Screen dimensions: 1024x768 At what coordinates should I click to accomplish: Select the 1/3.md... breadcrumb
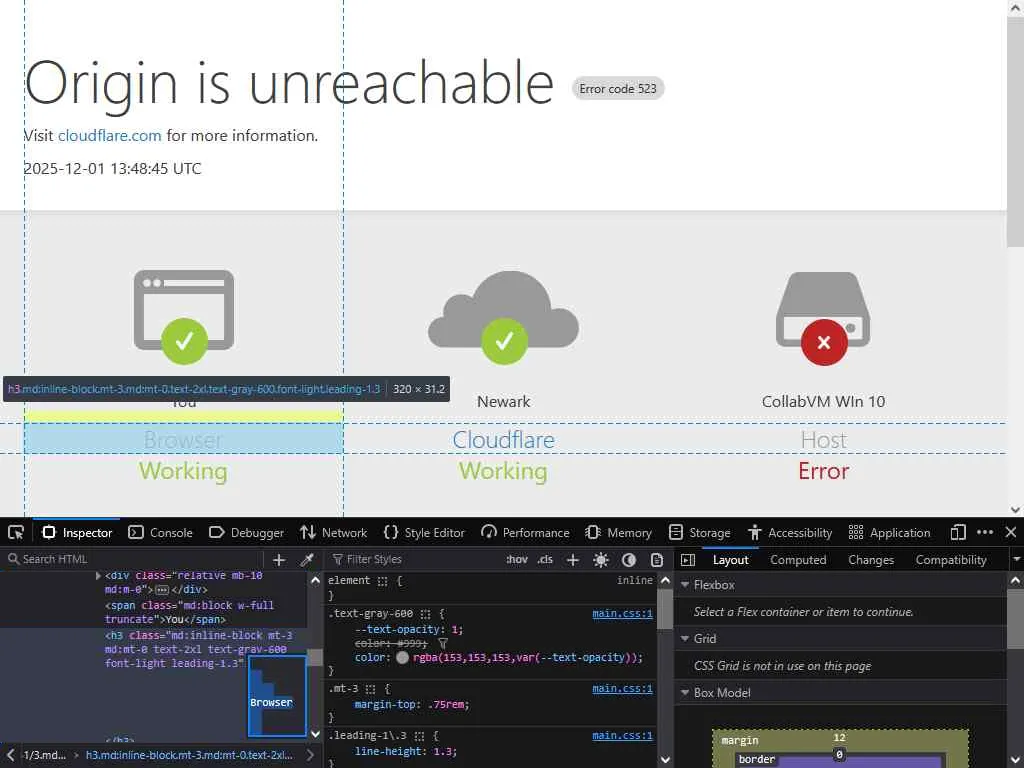point(44,755)
